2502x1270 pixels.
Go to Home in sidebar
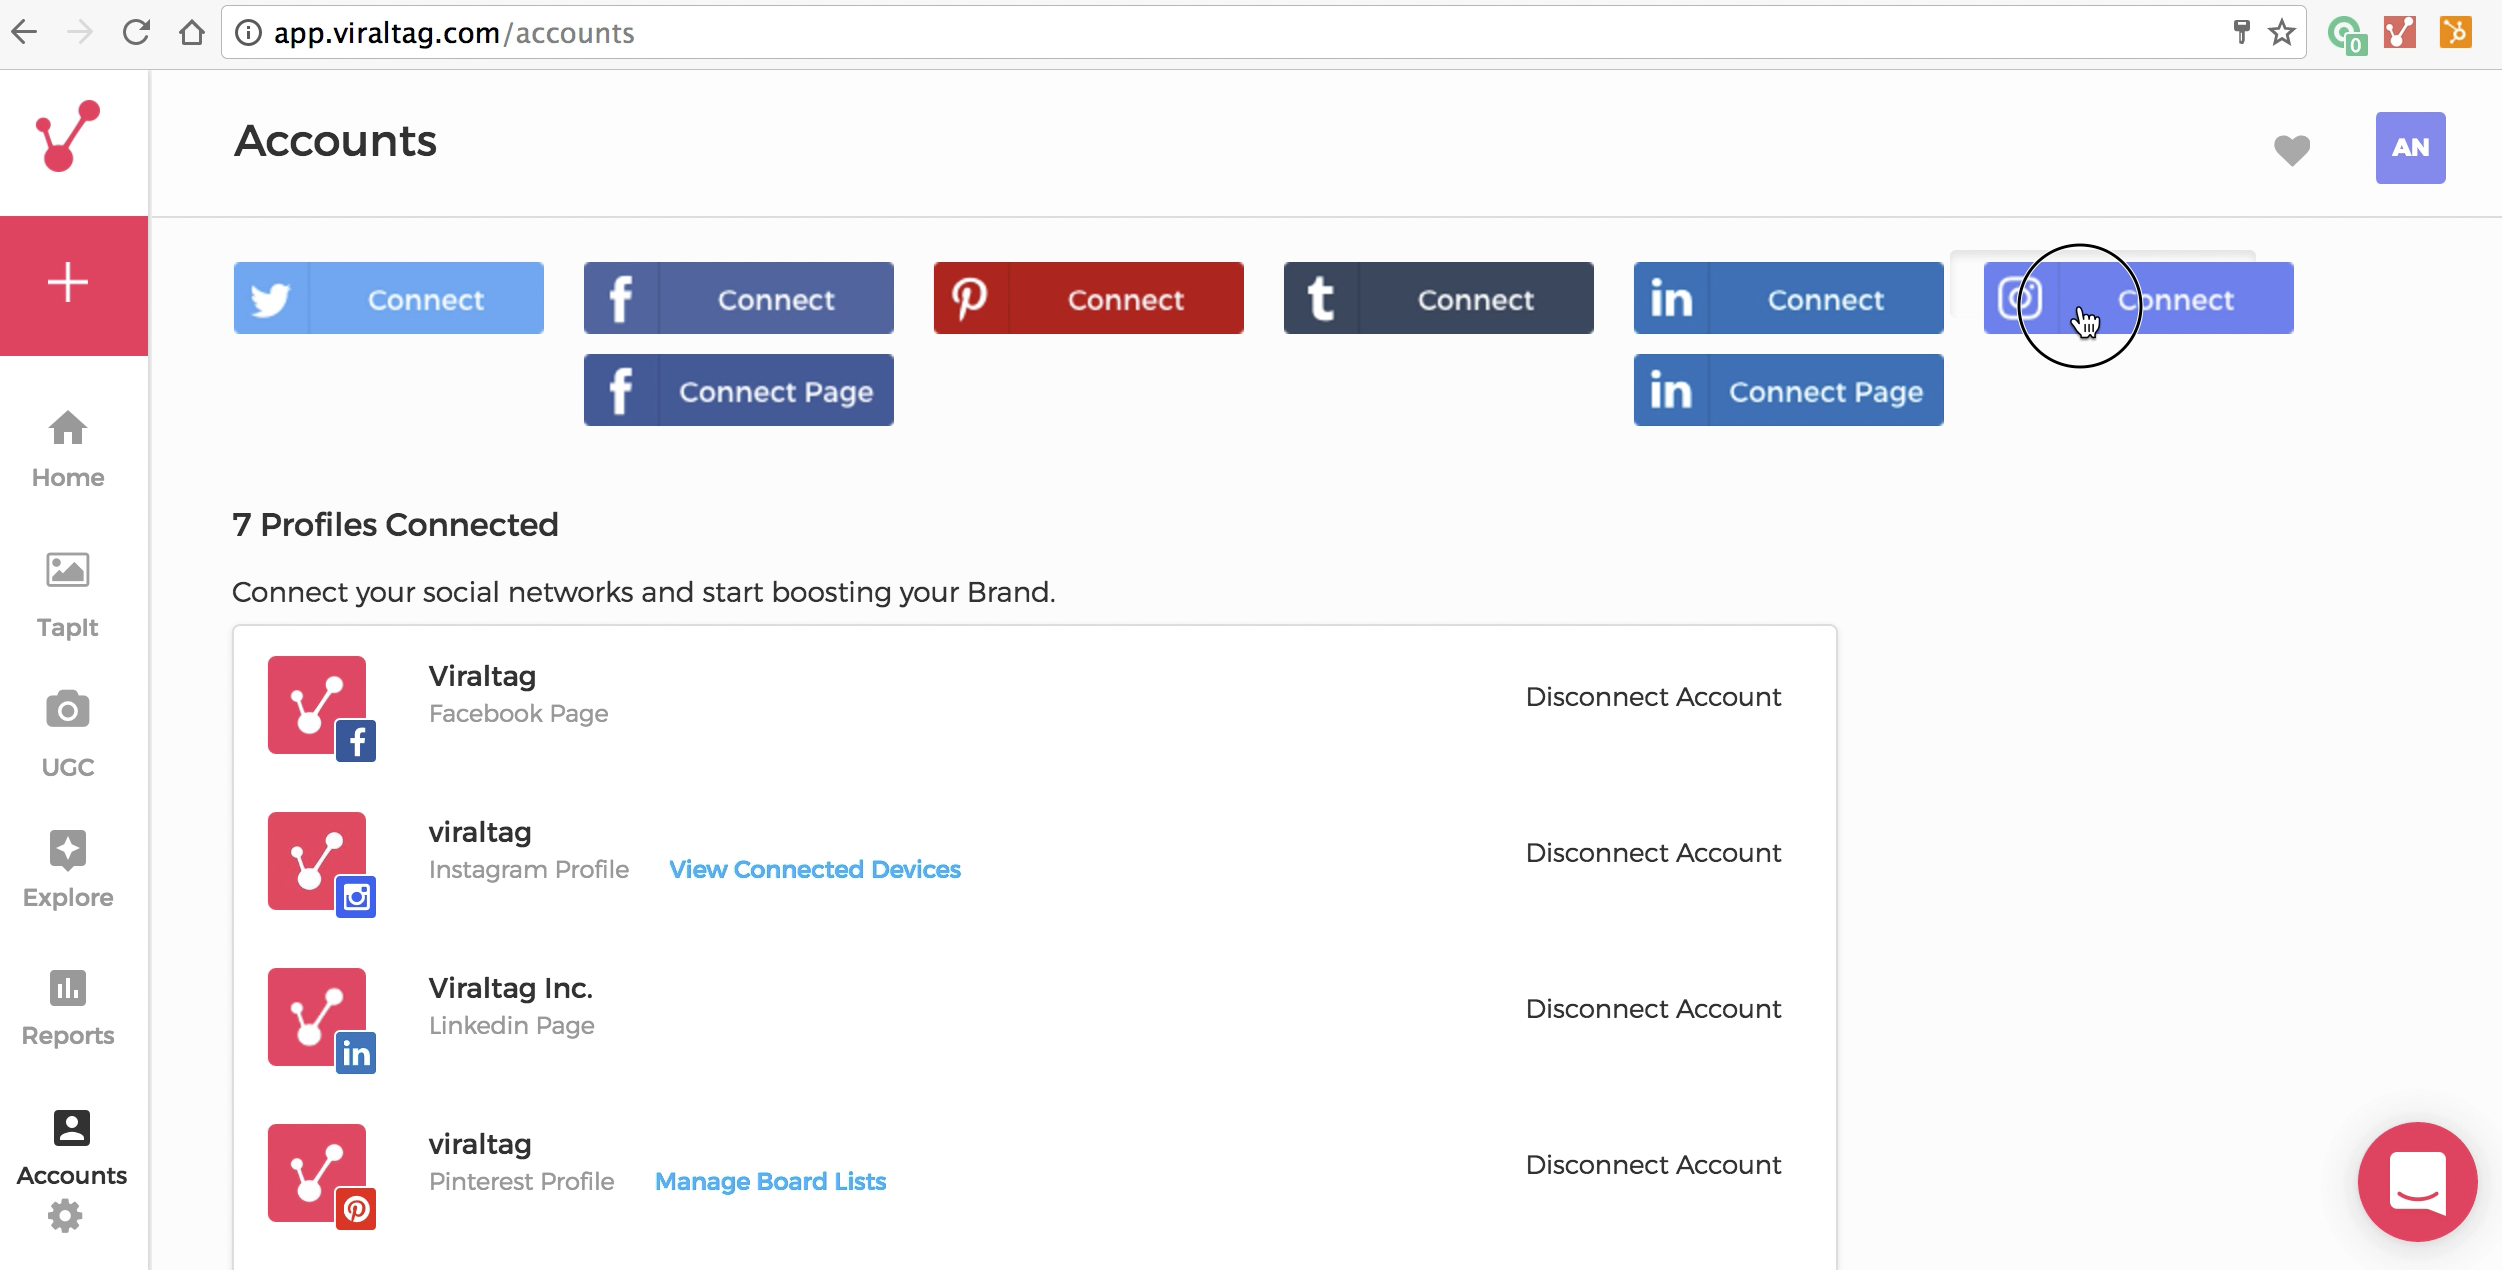click(68, 450)
